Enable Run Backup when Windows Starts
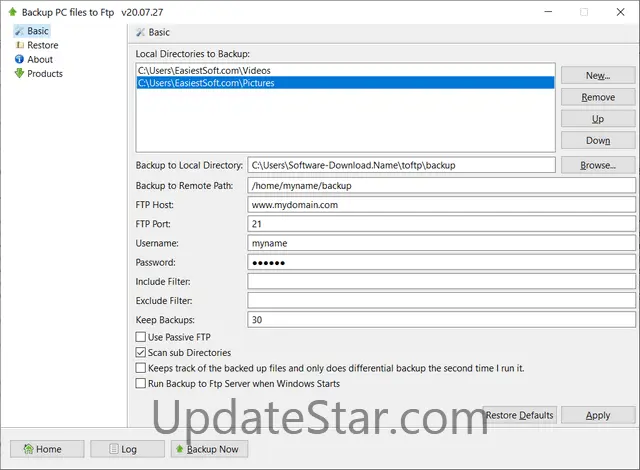The width and height of the screenshot is (640, 470). 141,384
